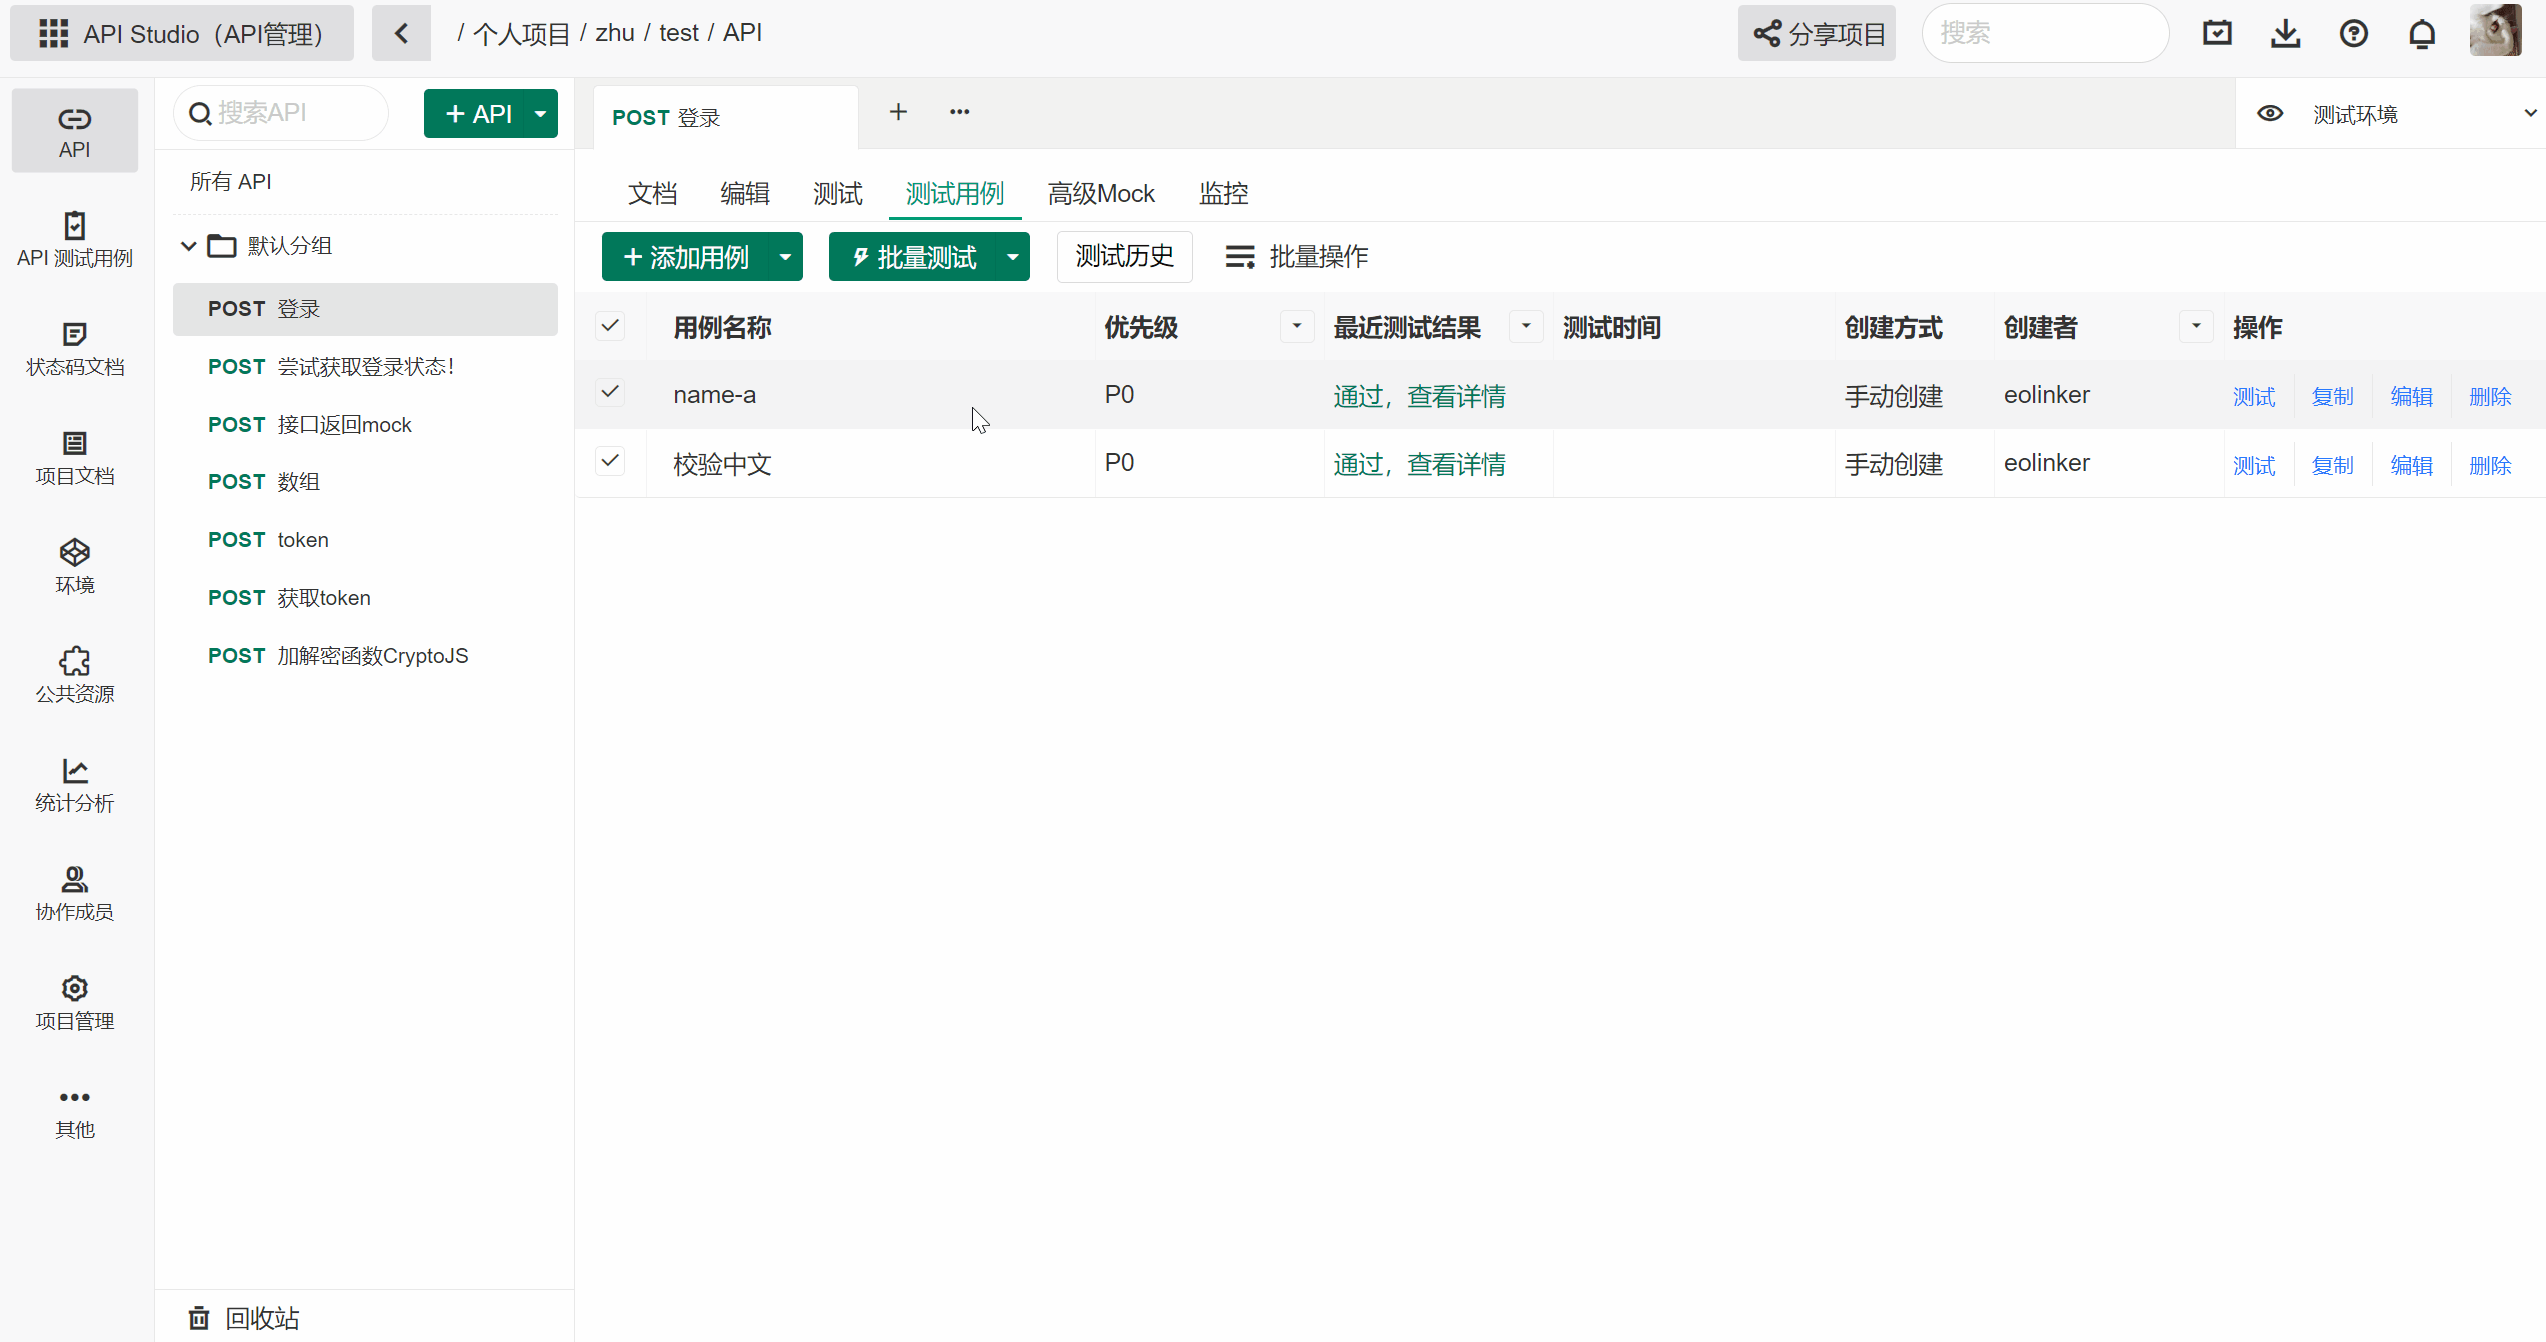This screenshot has width=2546, height=1342.
Task: Uncheck the name-a test case checkbox
Action: click(610, 392)
